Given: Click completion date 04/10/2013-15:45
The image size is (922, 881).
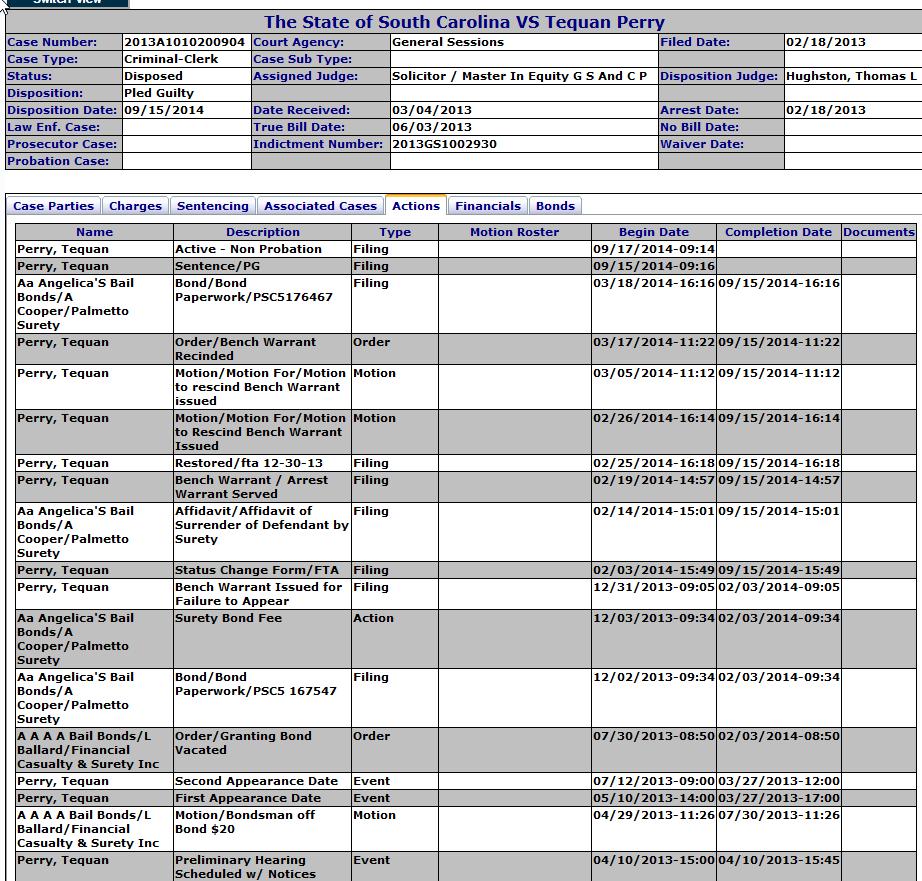Looking at the screenshot, I should pyautogui.click(x=779, y=860).
